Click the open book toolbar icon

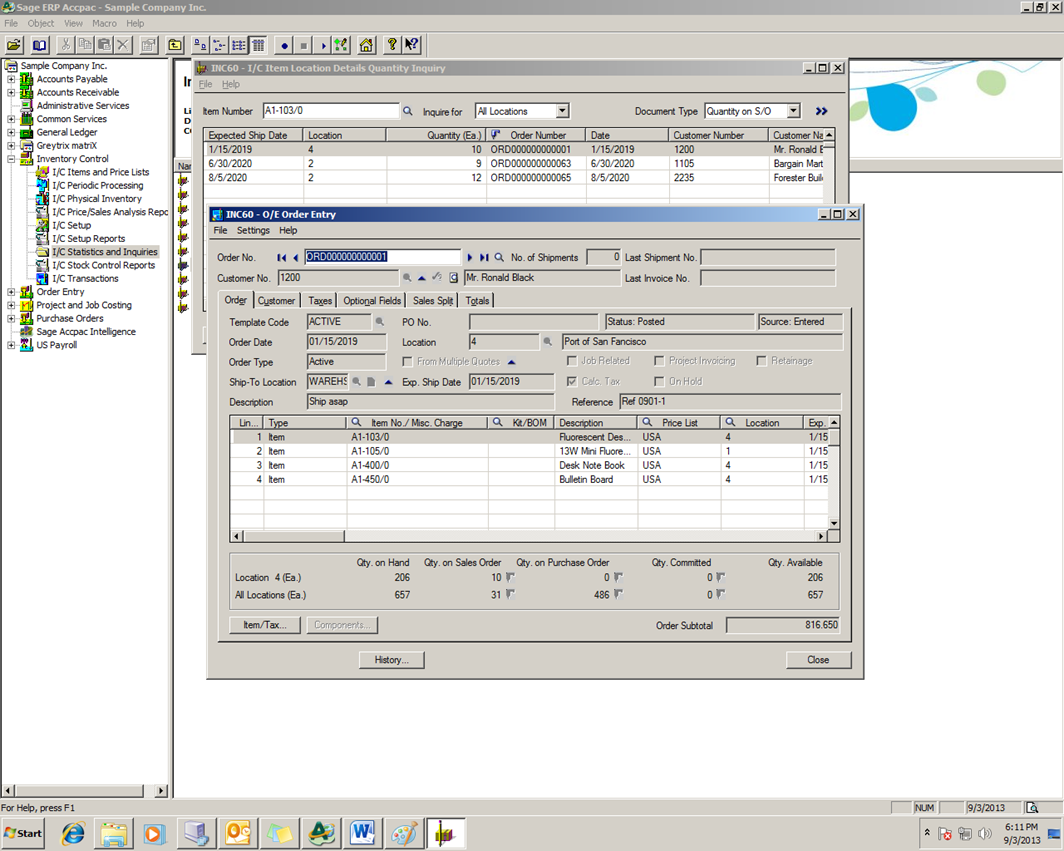39,45
